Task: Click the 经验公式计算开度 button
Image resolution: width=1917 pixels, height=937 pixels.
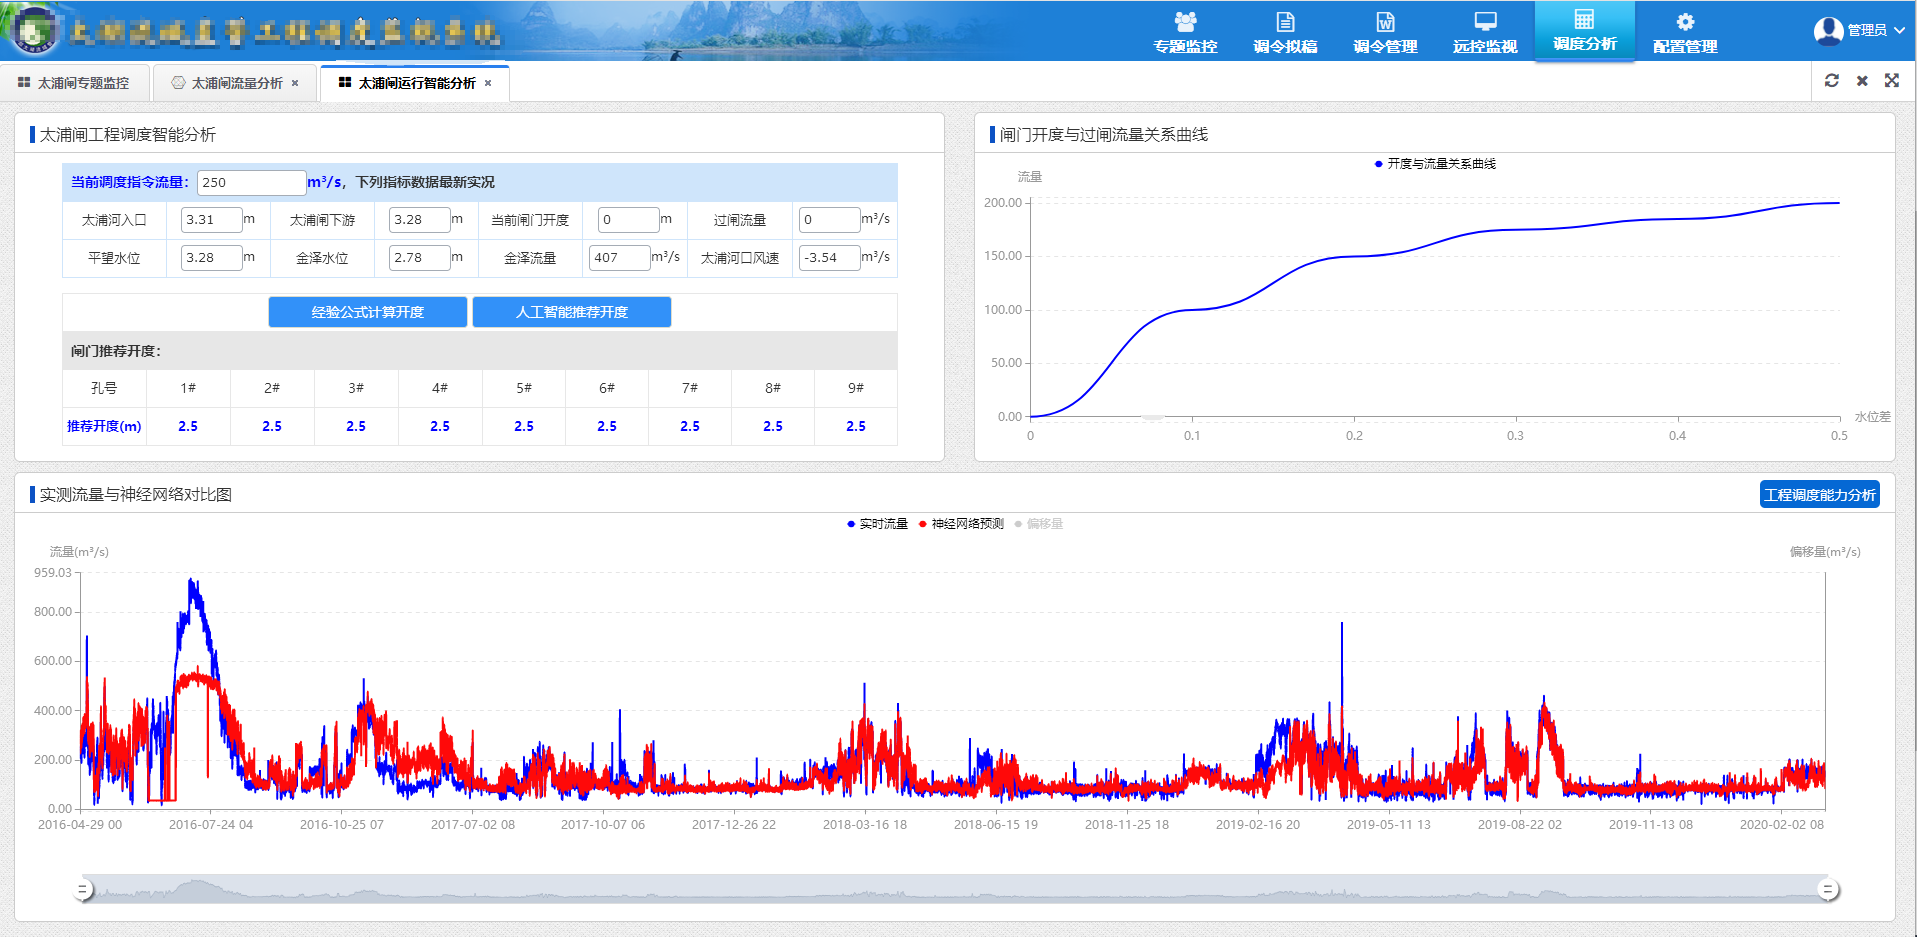Action: (x=367, y=312)
